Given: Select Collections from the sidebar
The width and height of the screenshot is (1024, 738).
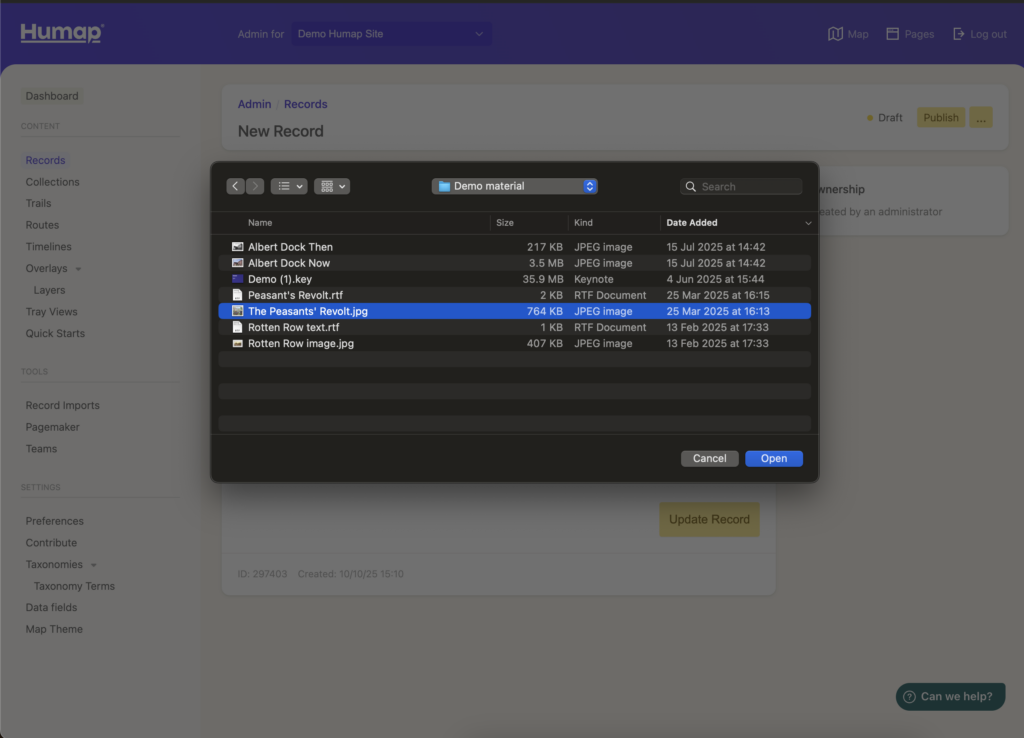Looking at the screenshot, I should click(52, 181).
